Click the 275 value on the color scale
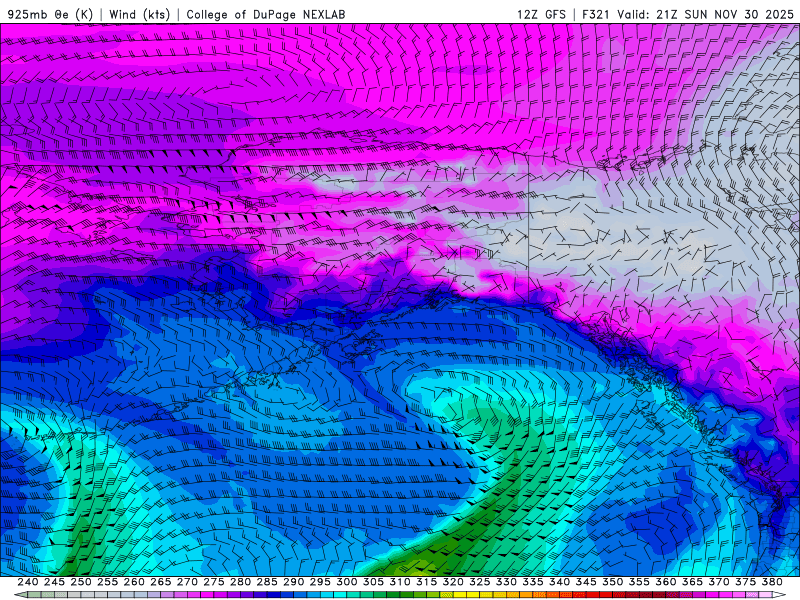Image resolution: width=800 pixels, height=600 pixels. [x=214, y=582]
